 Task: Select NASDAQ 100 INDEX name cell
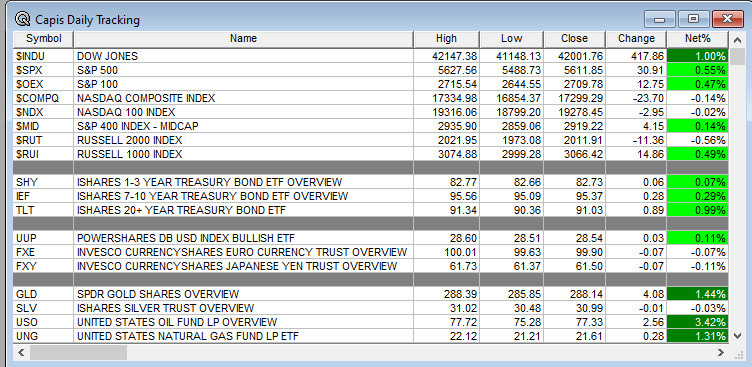coord(243,112)
